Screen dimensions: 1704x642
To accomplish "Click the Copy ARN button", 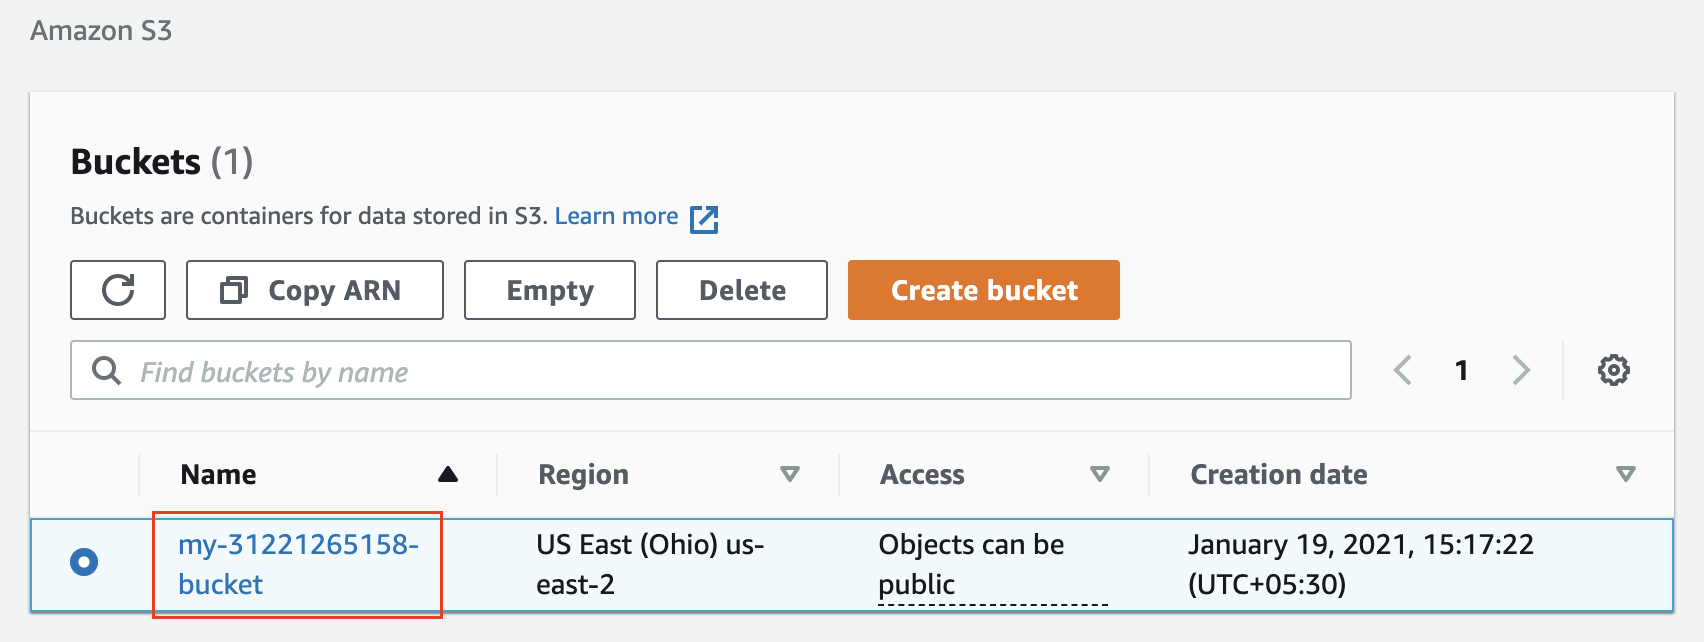I will [315, 290].
